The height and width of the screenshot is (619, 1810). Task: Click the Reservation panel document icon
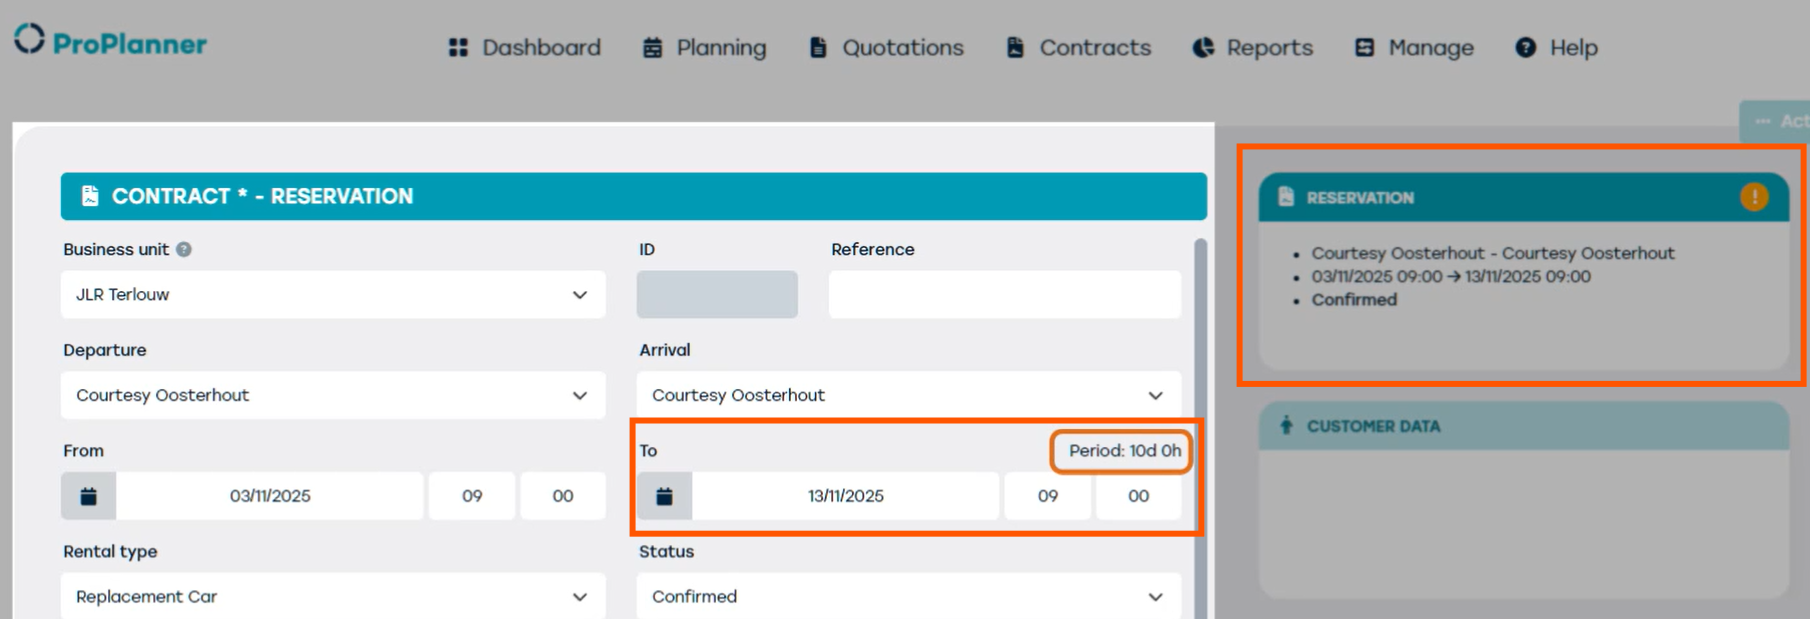click(1286, 197)
